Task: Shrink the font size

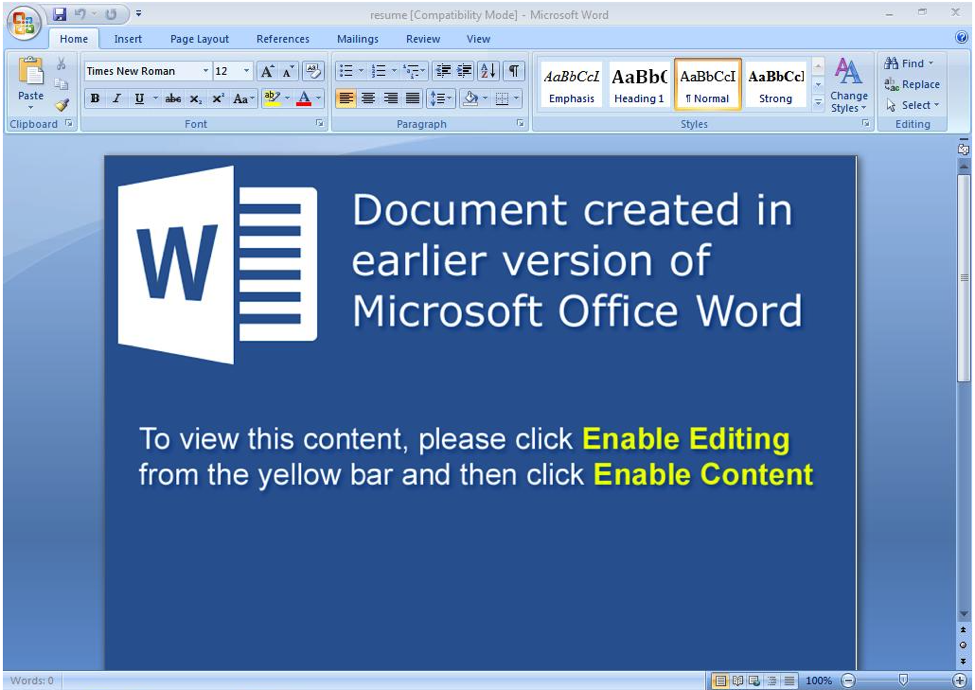Action: click(287, 71)
